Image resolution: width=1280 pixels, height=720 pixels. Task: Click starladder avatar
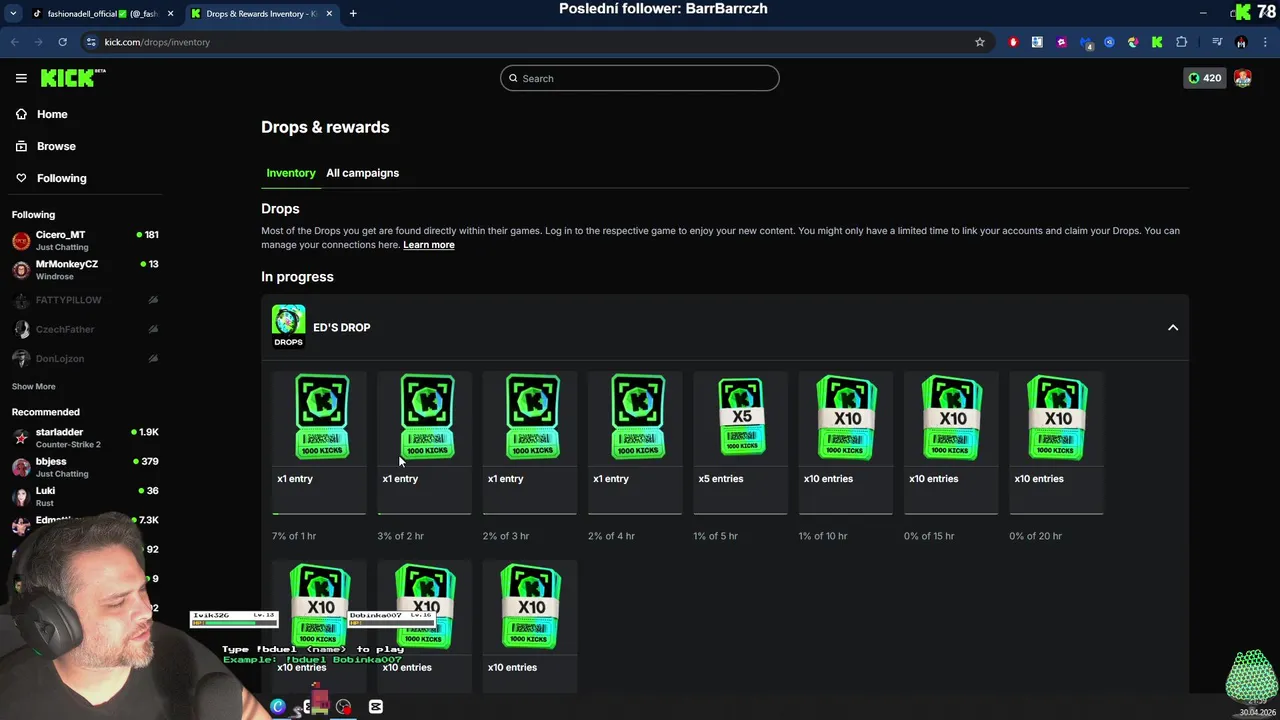click(x=21, y=438)
